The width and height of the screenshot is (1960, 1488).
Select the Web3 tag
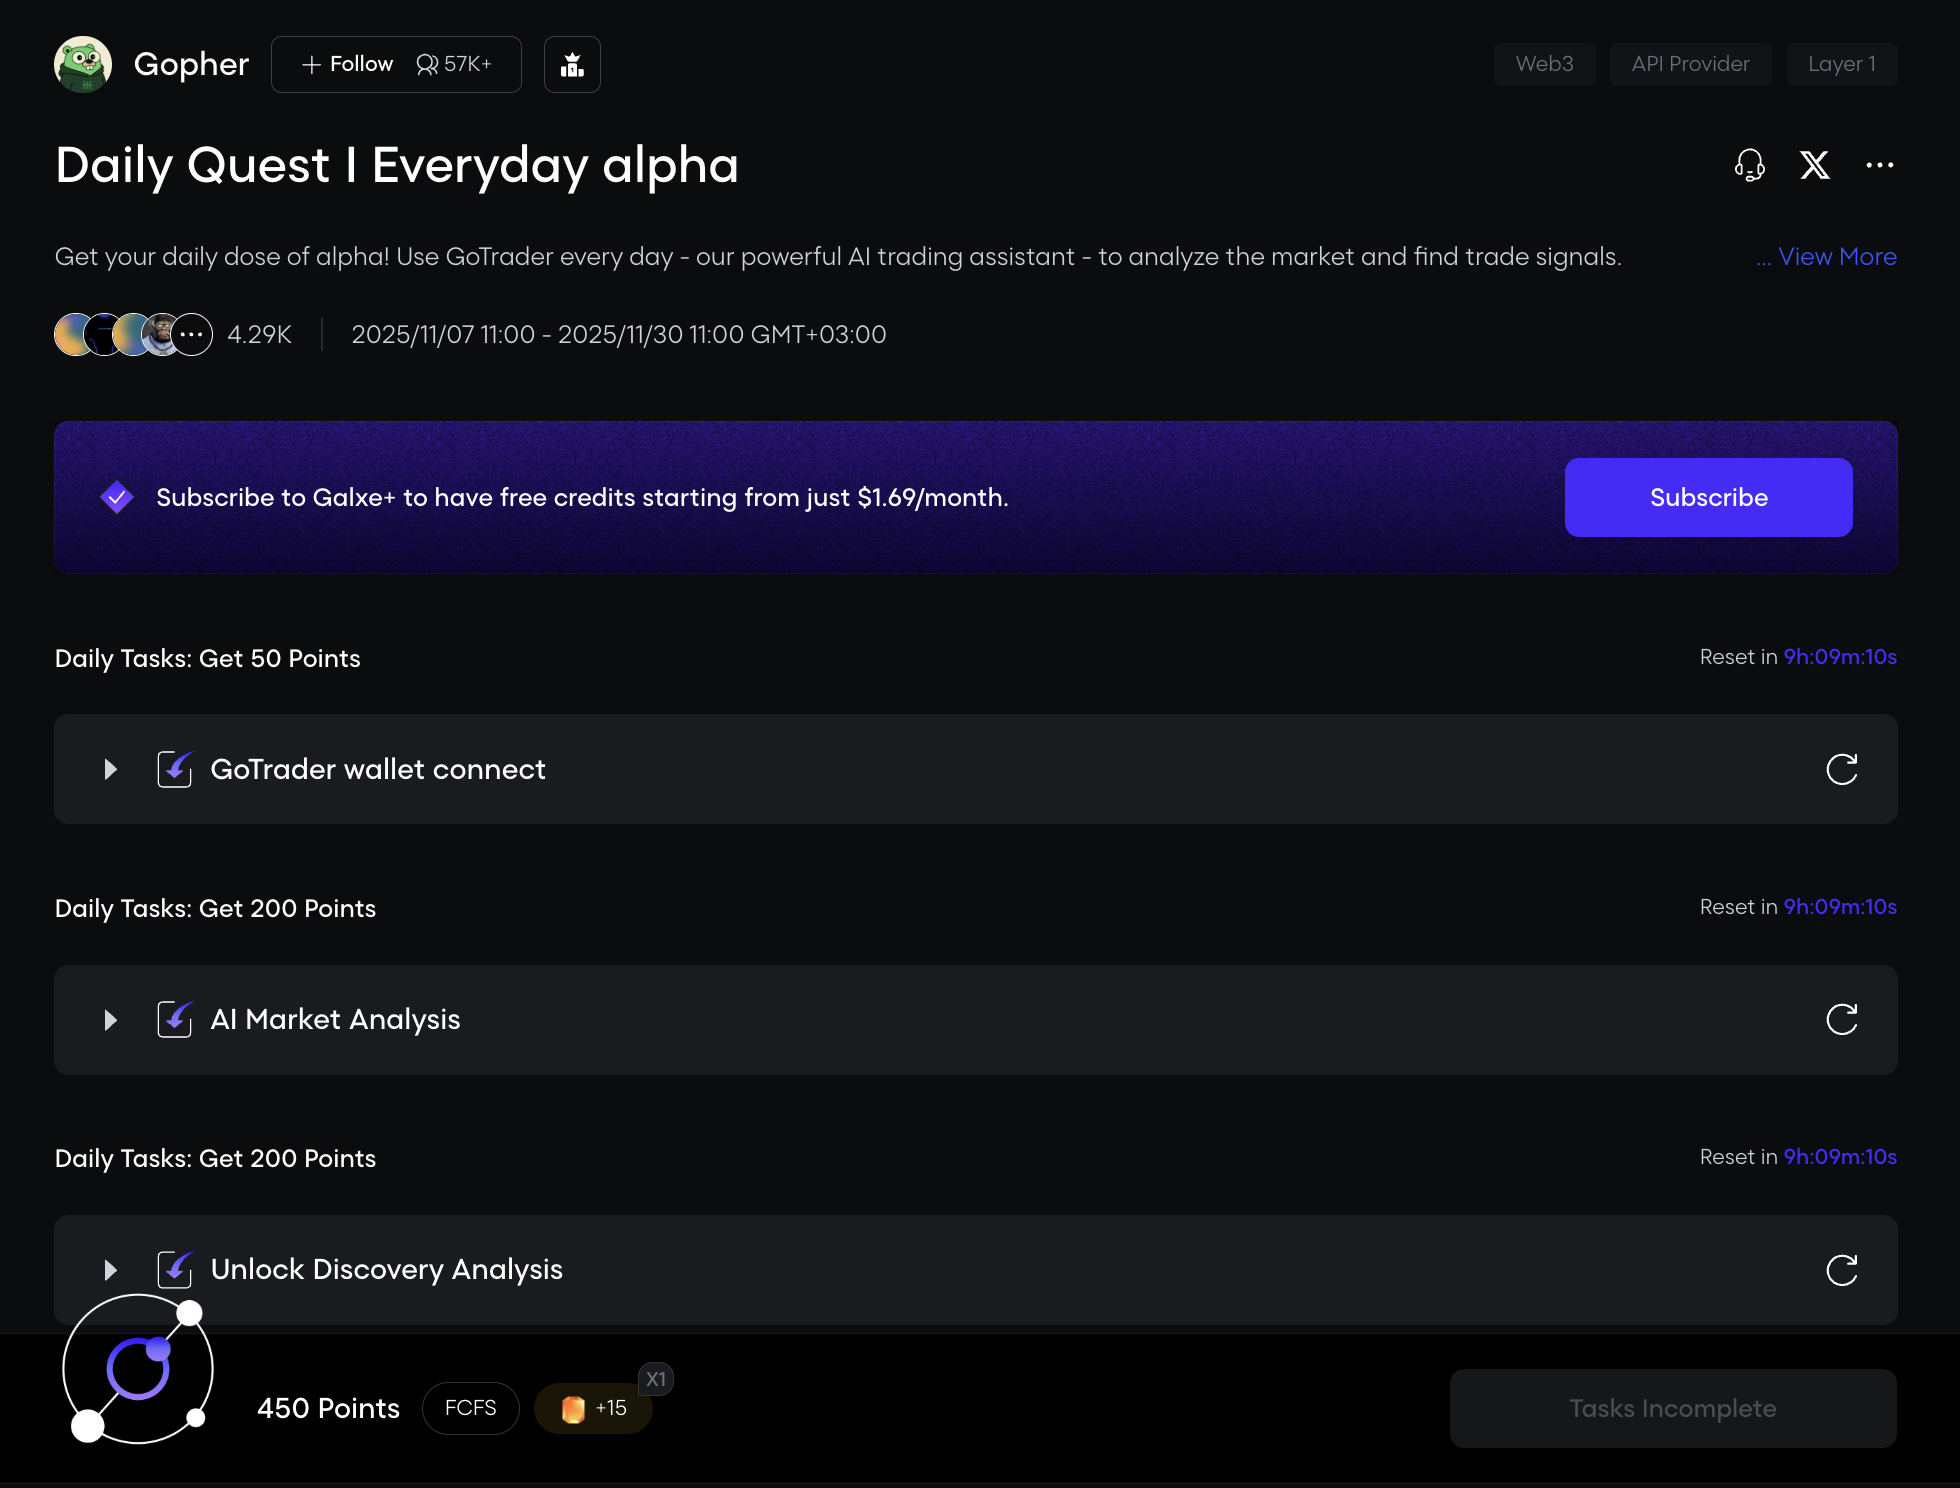click(x=1544, y=64)
